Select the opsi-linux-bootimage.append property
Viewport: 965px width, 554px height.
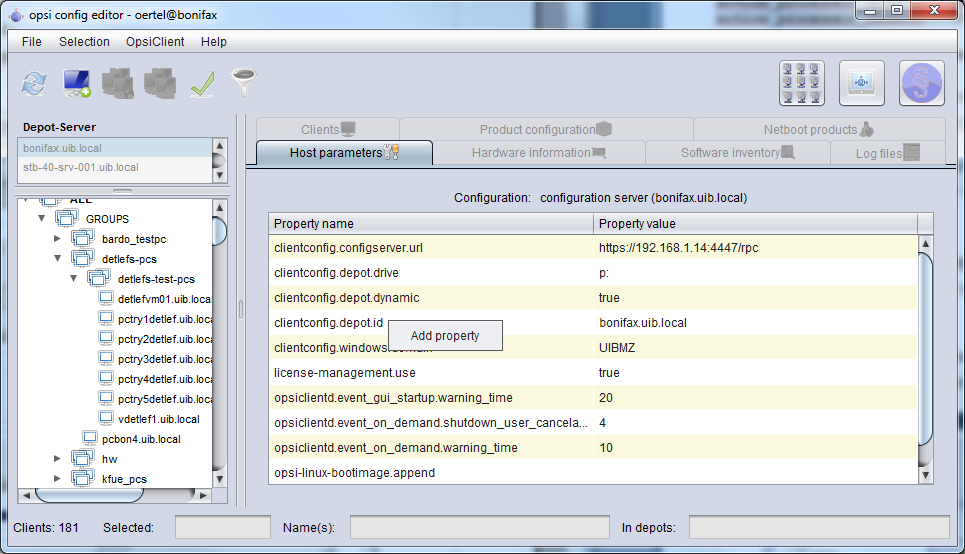[x=593, y=473]
